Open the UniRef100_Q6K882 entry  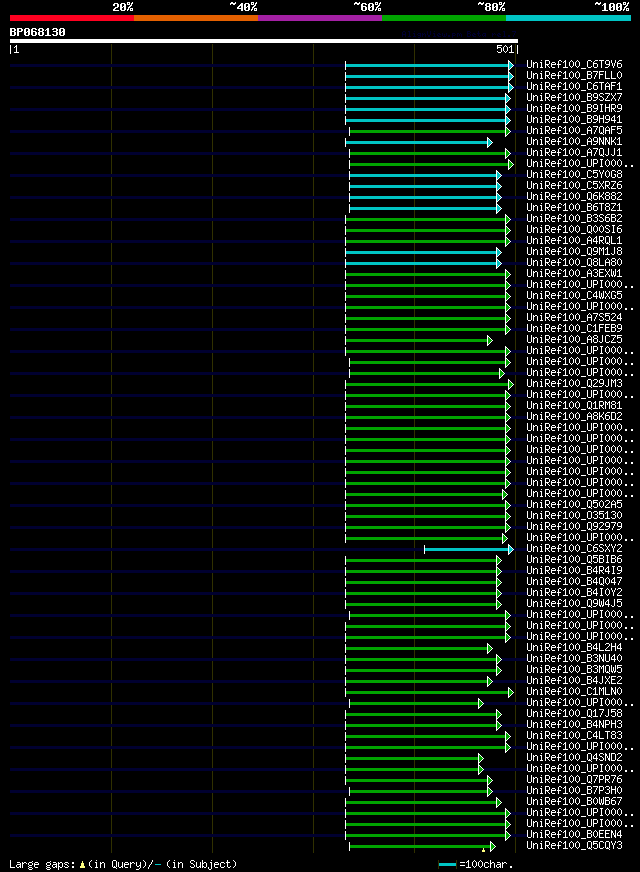click(574, 196)
